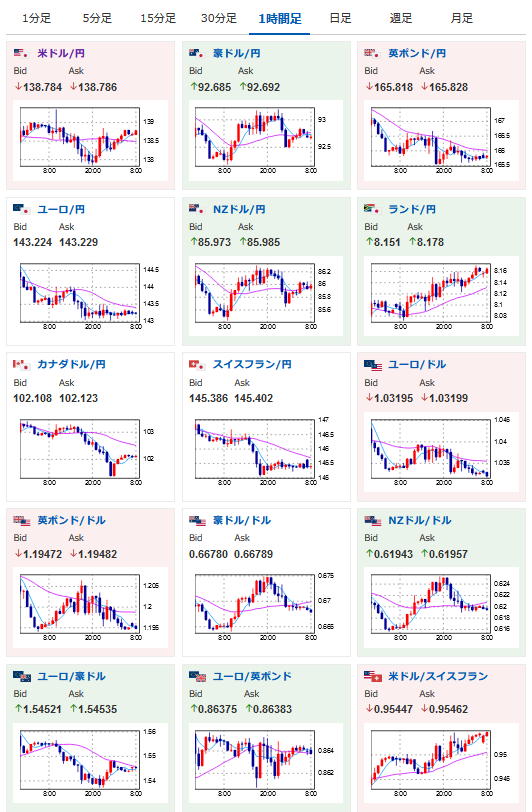Click the ユーロ/豪ドル chart thumbnail
Screen dimensions: 532x812
point(90,764)
